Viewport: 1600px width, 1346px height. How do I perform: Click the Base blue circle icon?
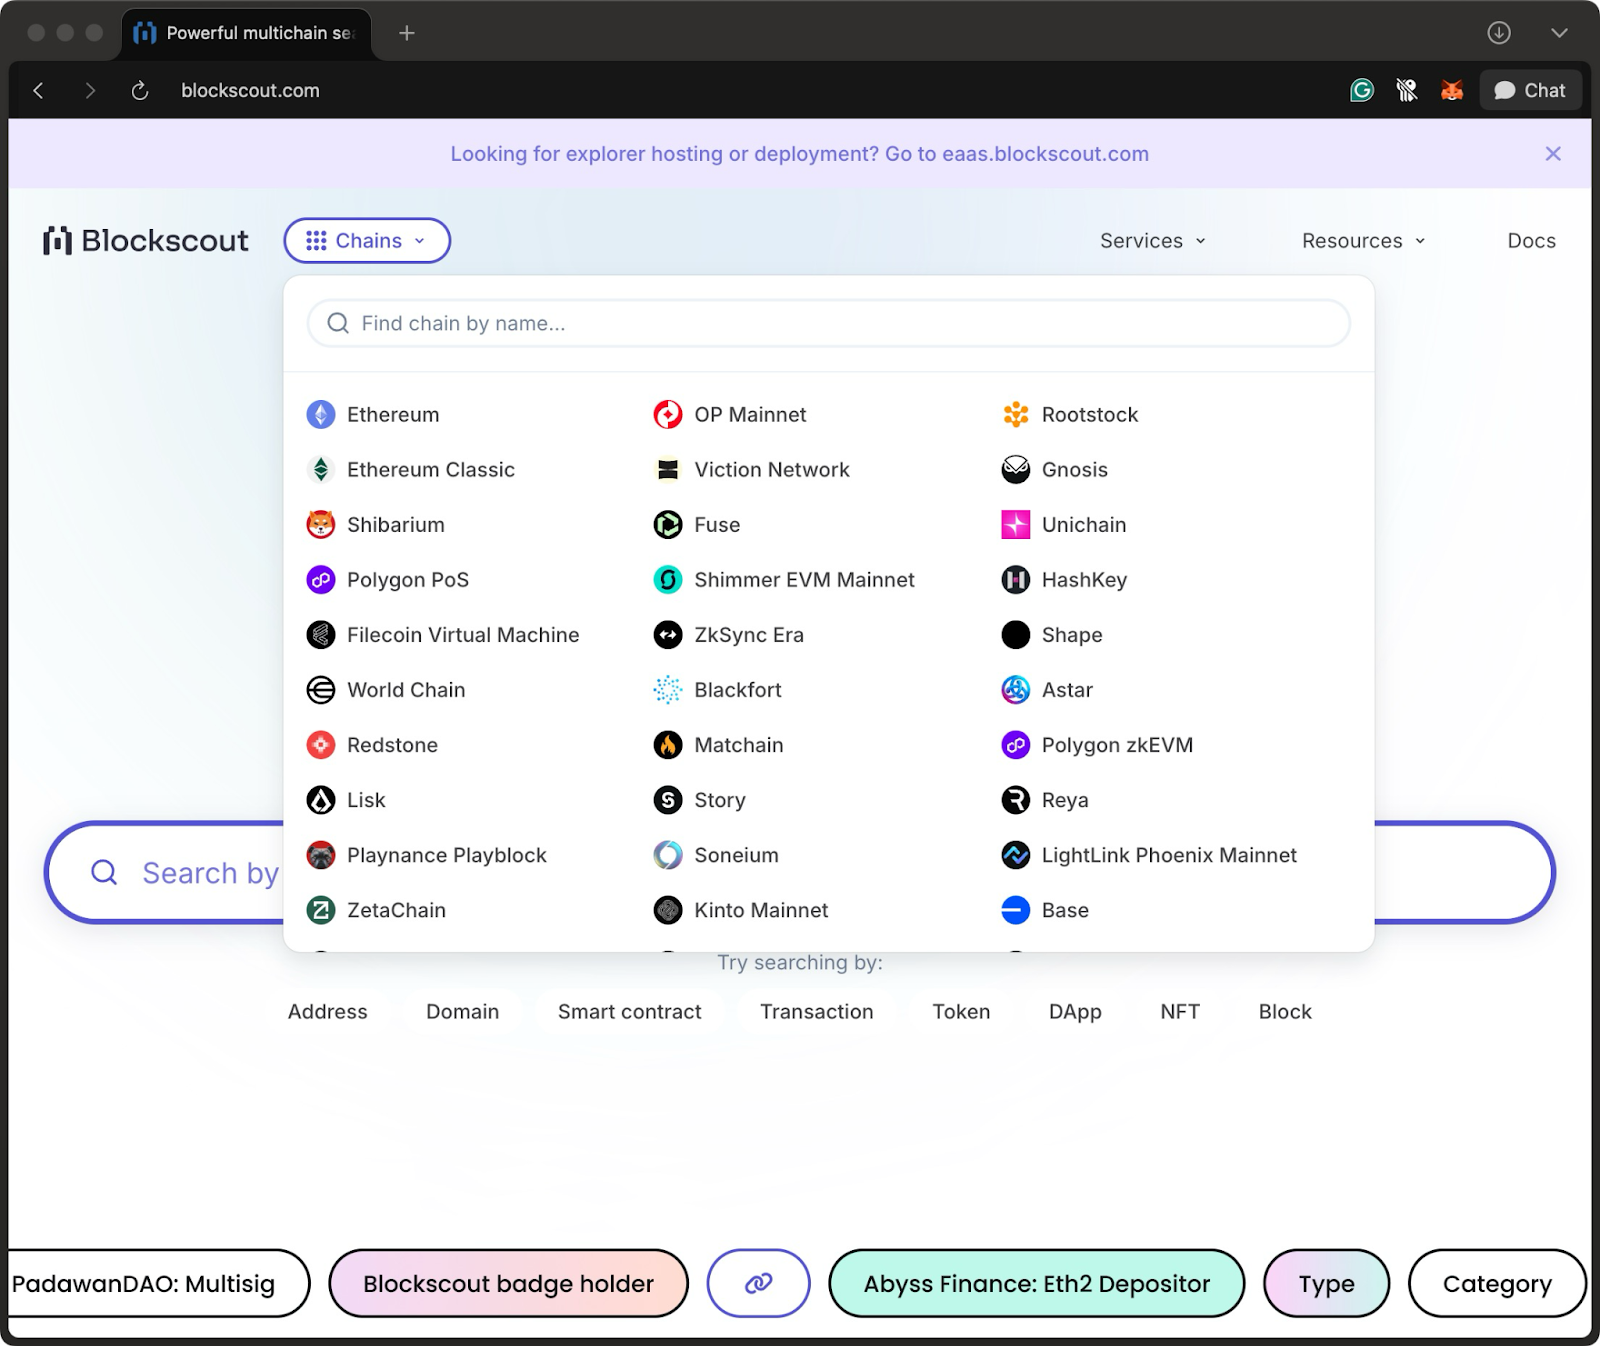1016,910
